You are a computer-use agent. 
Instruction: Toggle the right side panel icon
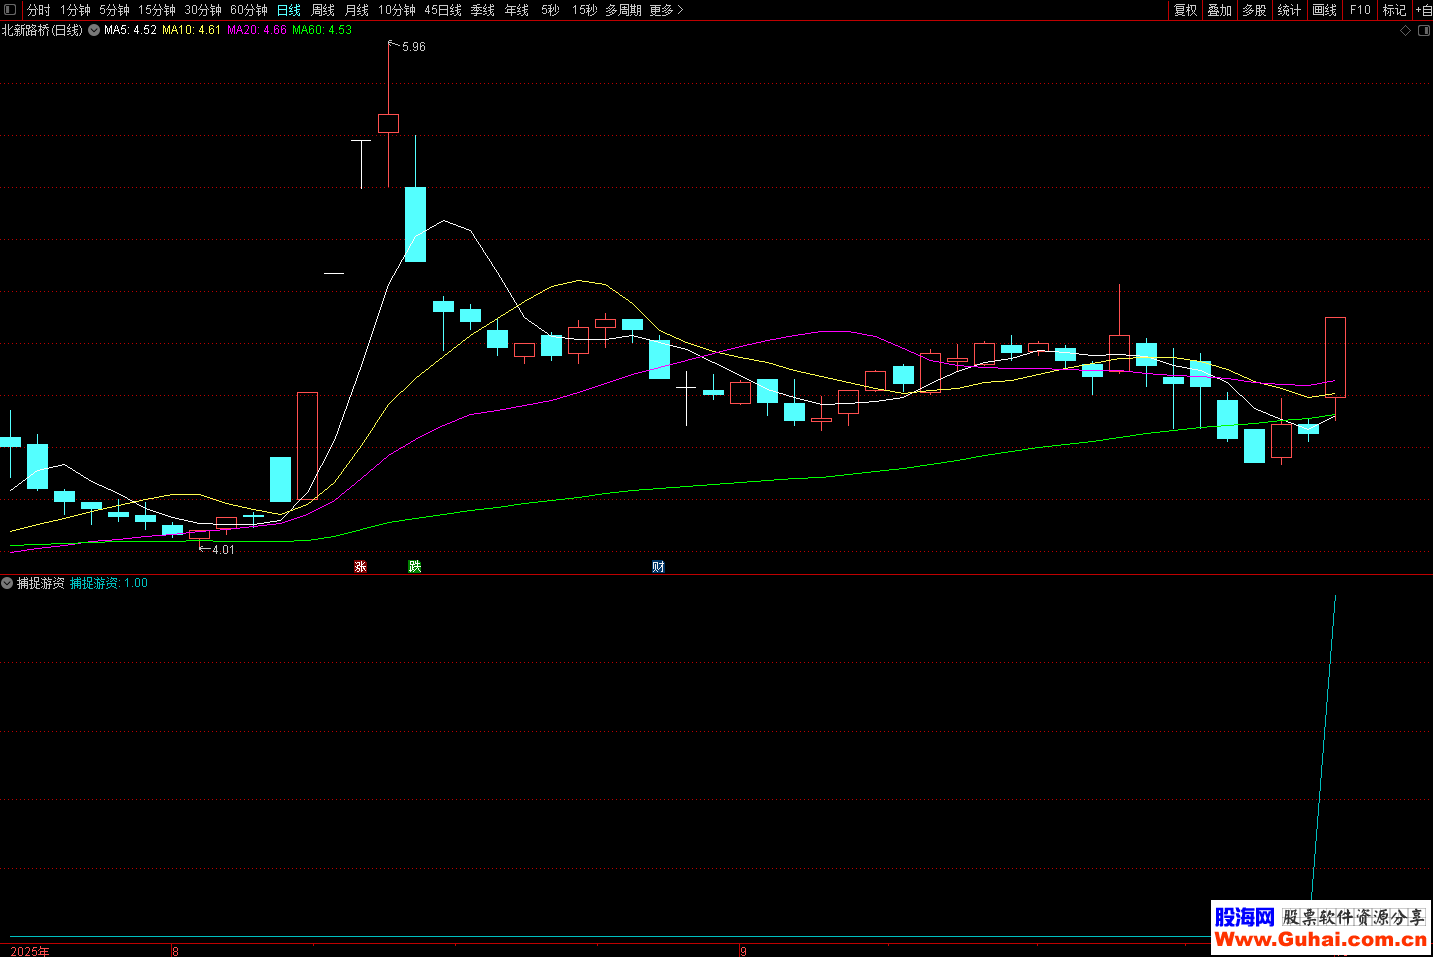click(x=1424, y=31)
